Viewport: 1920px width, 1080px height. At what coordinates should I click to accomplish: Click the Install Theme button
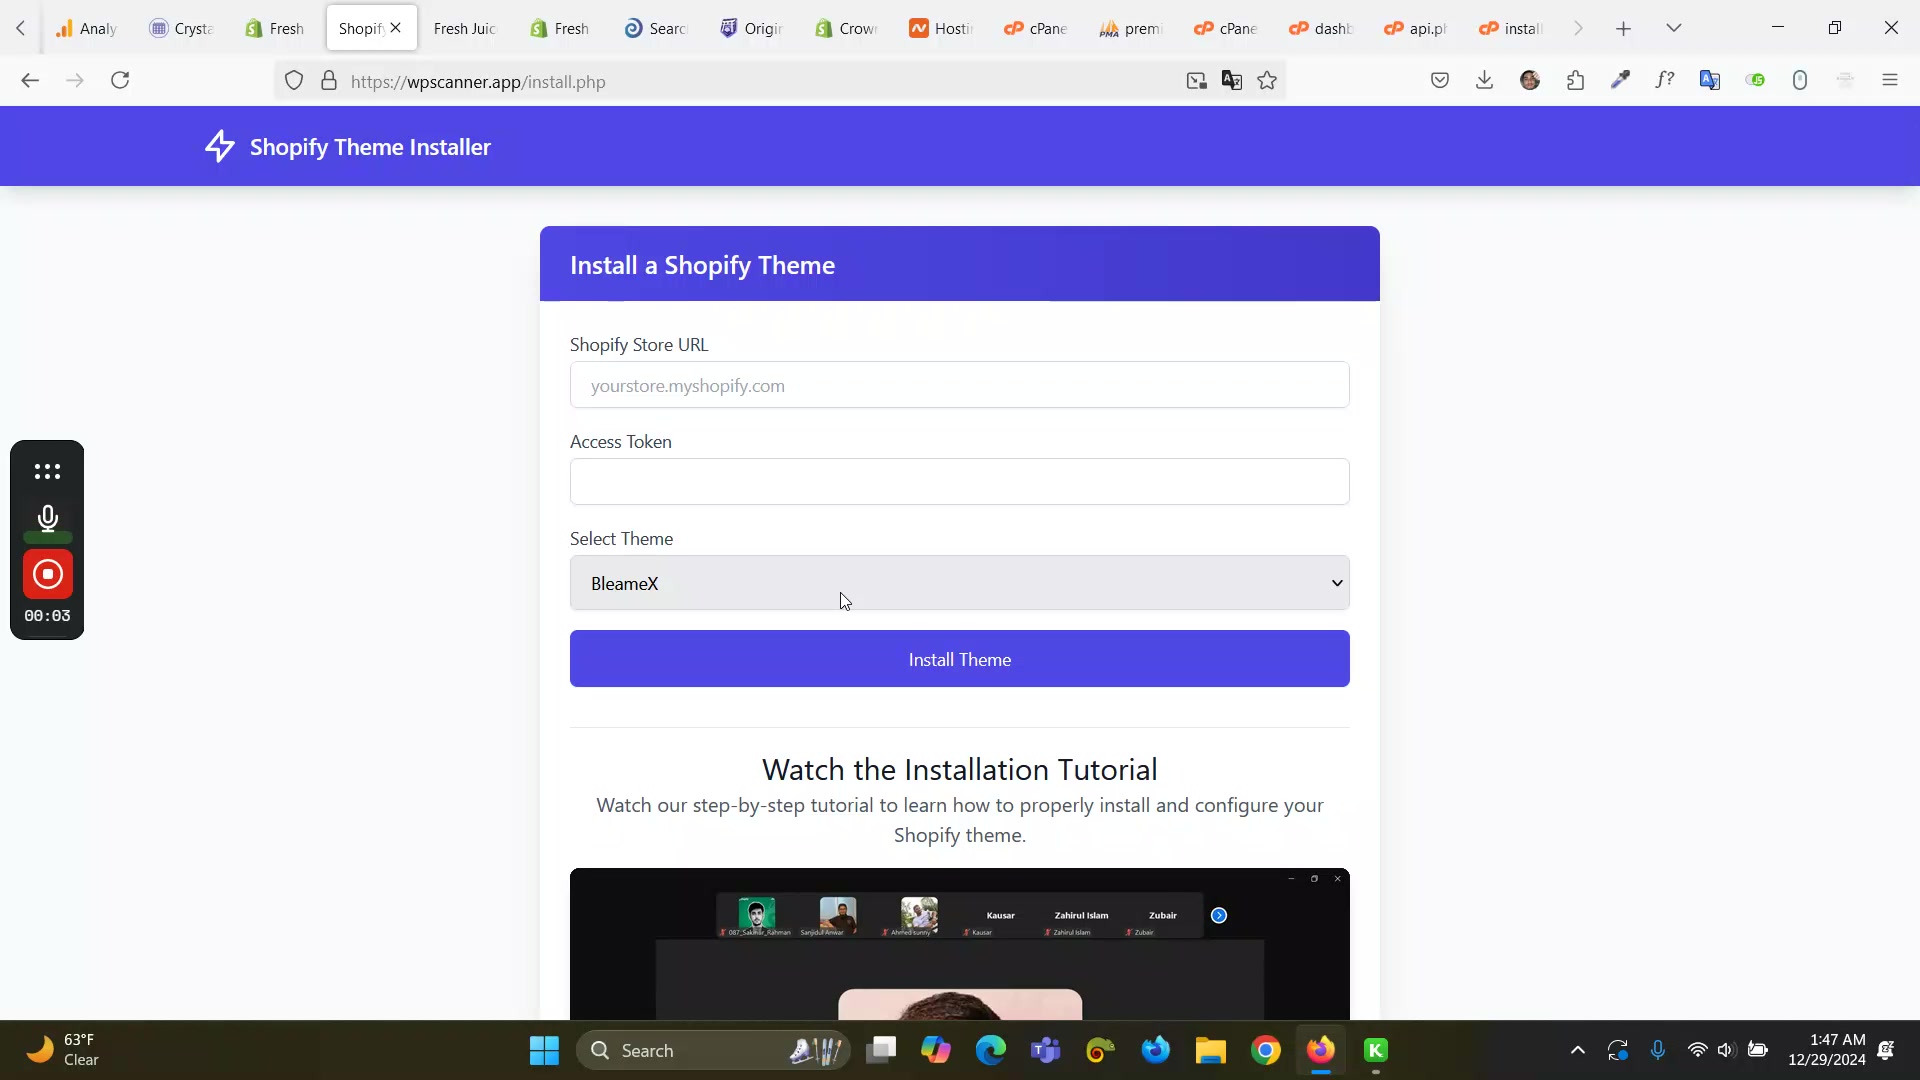click(960, 659)
